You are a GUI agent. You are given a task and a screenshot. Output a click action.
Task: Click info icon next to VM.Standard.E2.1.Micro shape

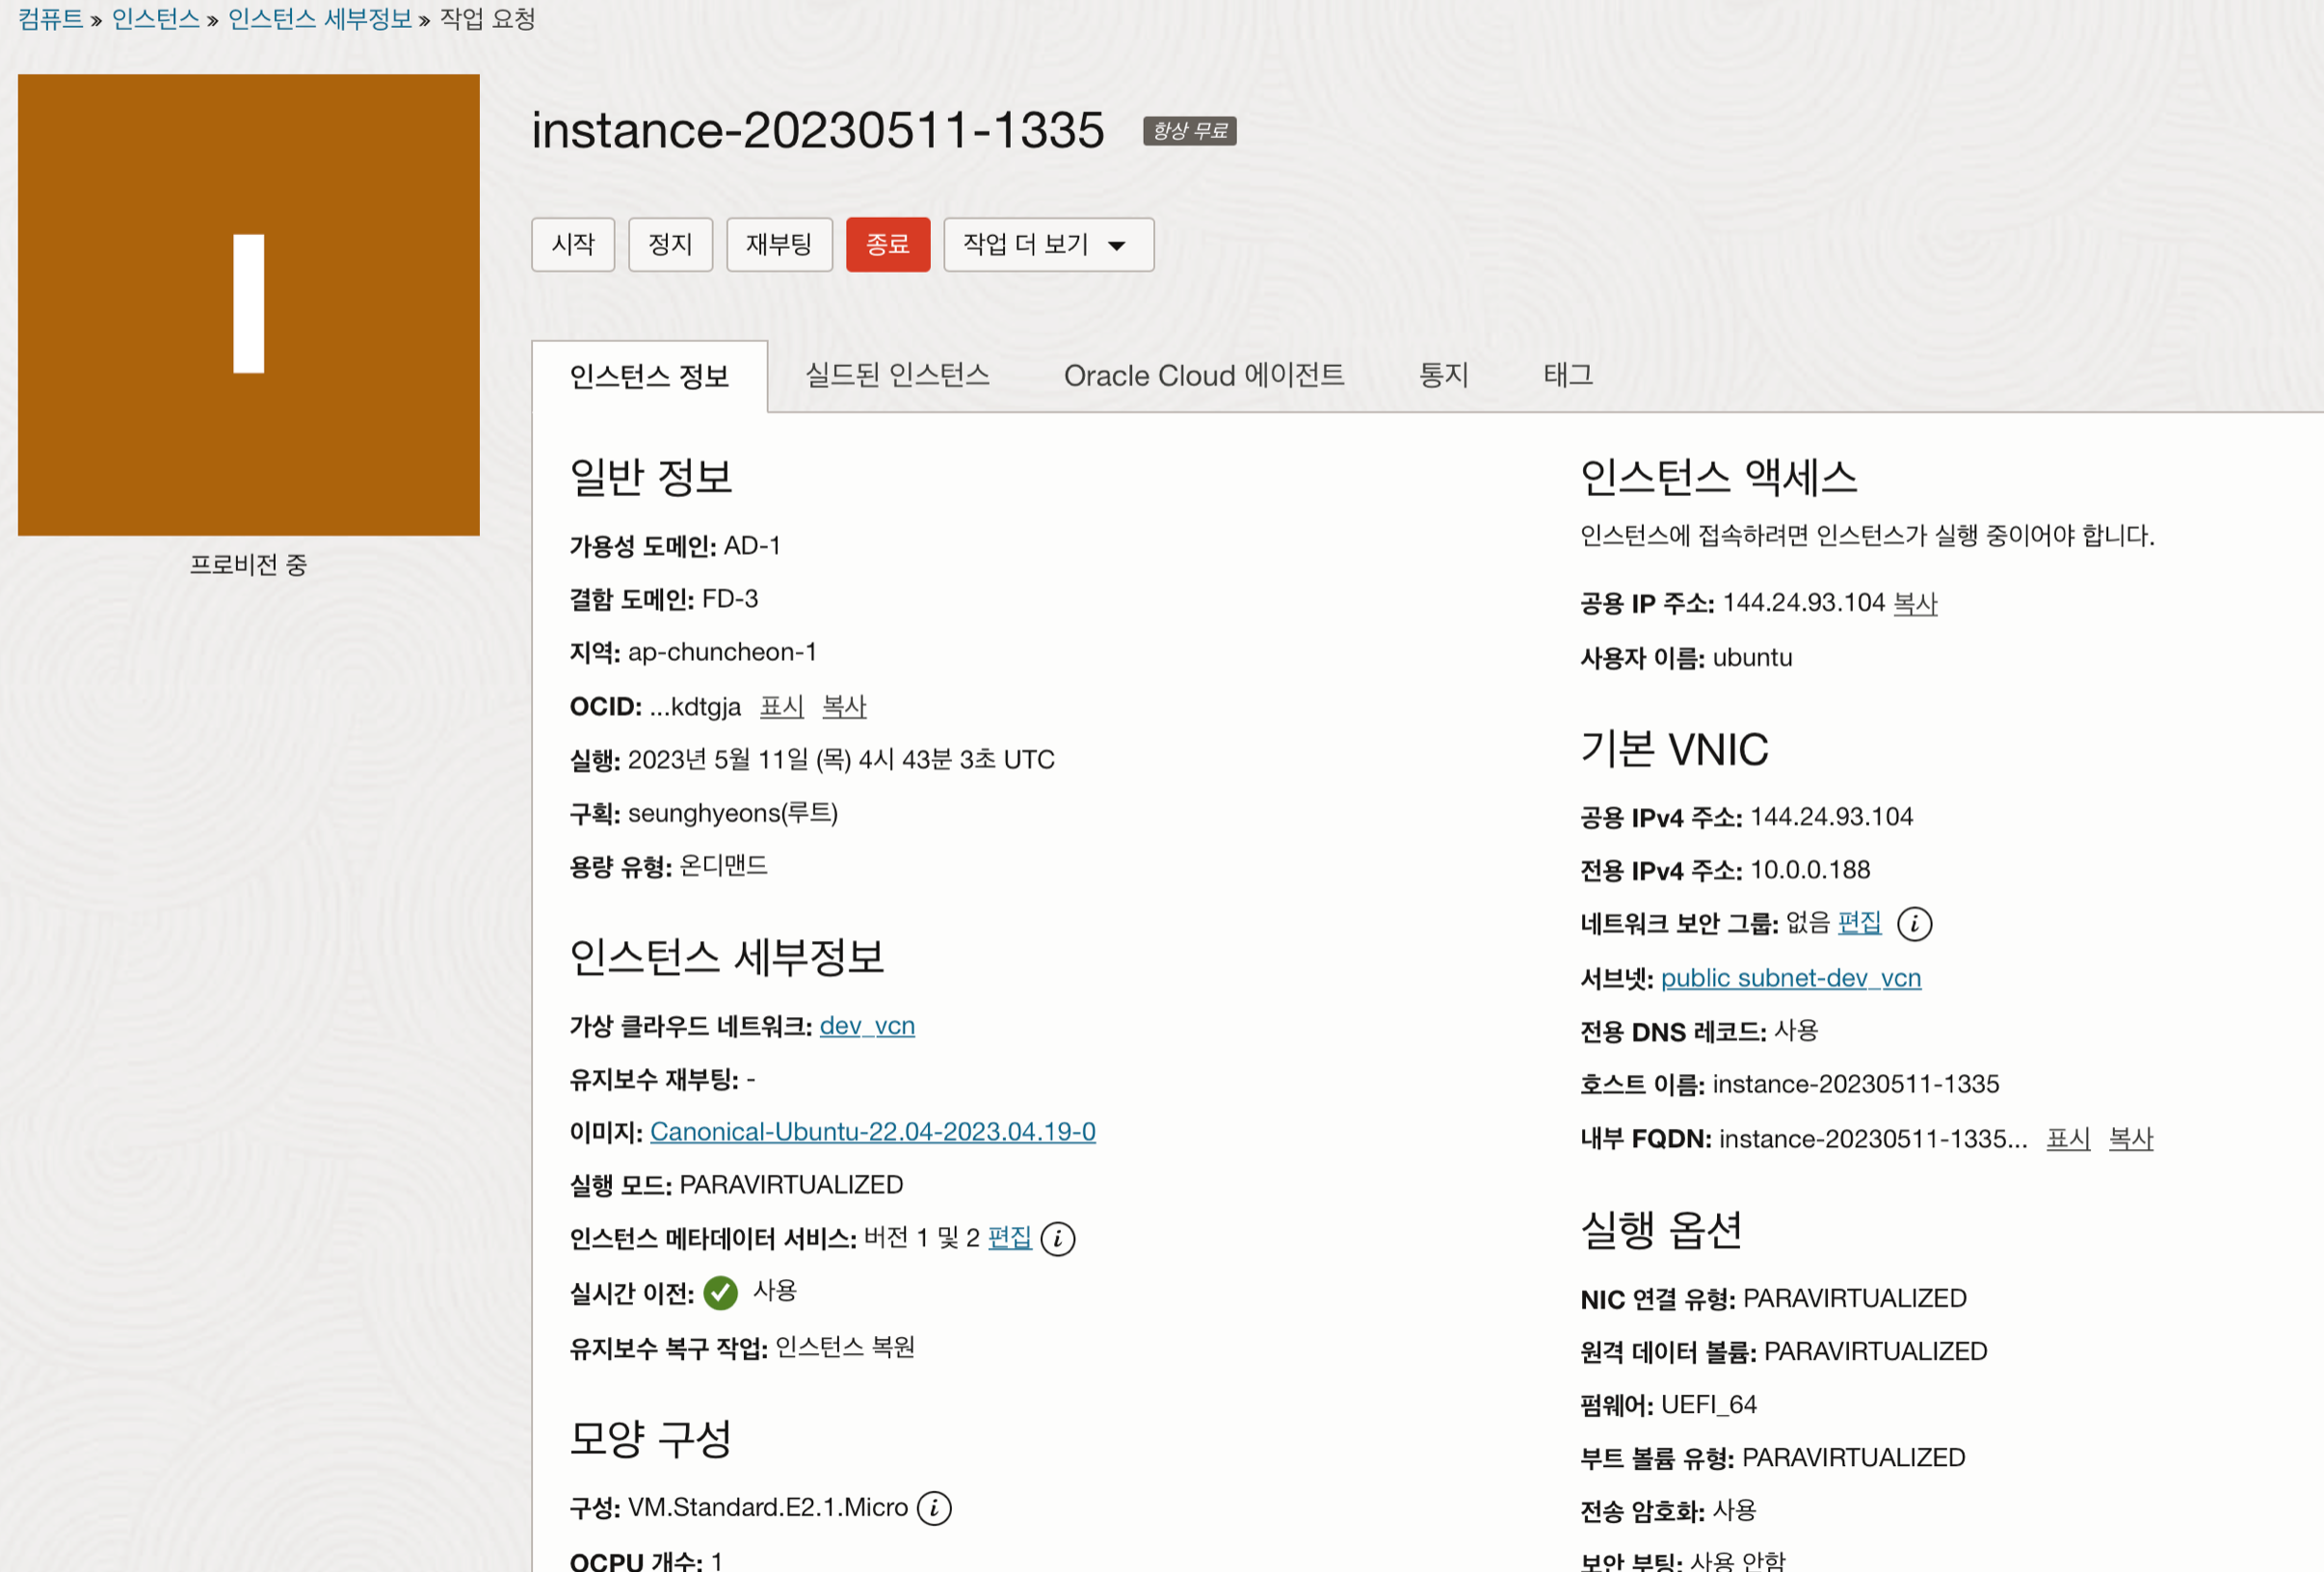pyautogui.click(x=934, y=1507)
